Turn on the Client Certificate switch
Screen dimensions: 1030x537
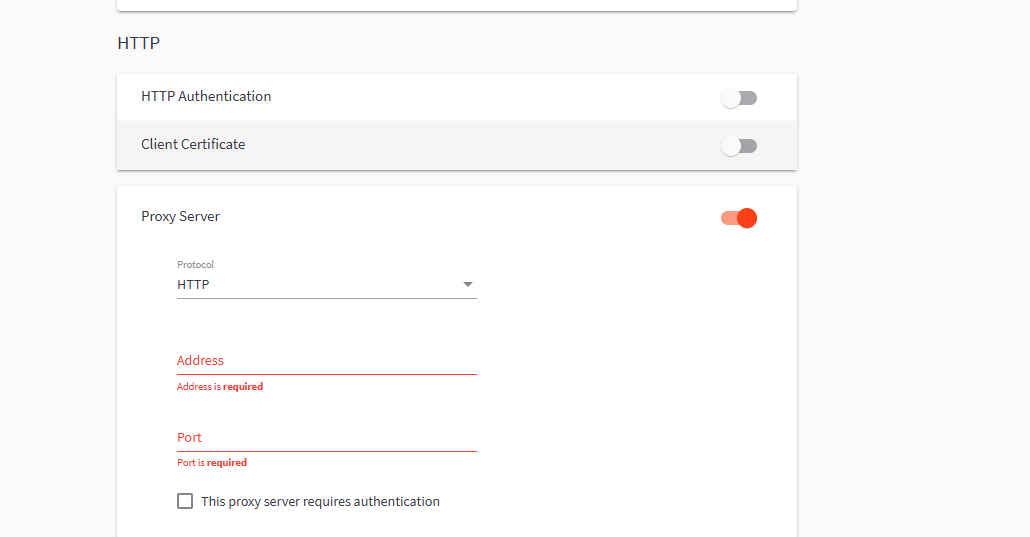pyautogui.click(x=739, y=146)
